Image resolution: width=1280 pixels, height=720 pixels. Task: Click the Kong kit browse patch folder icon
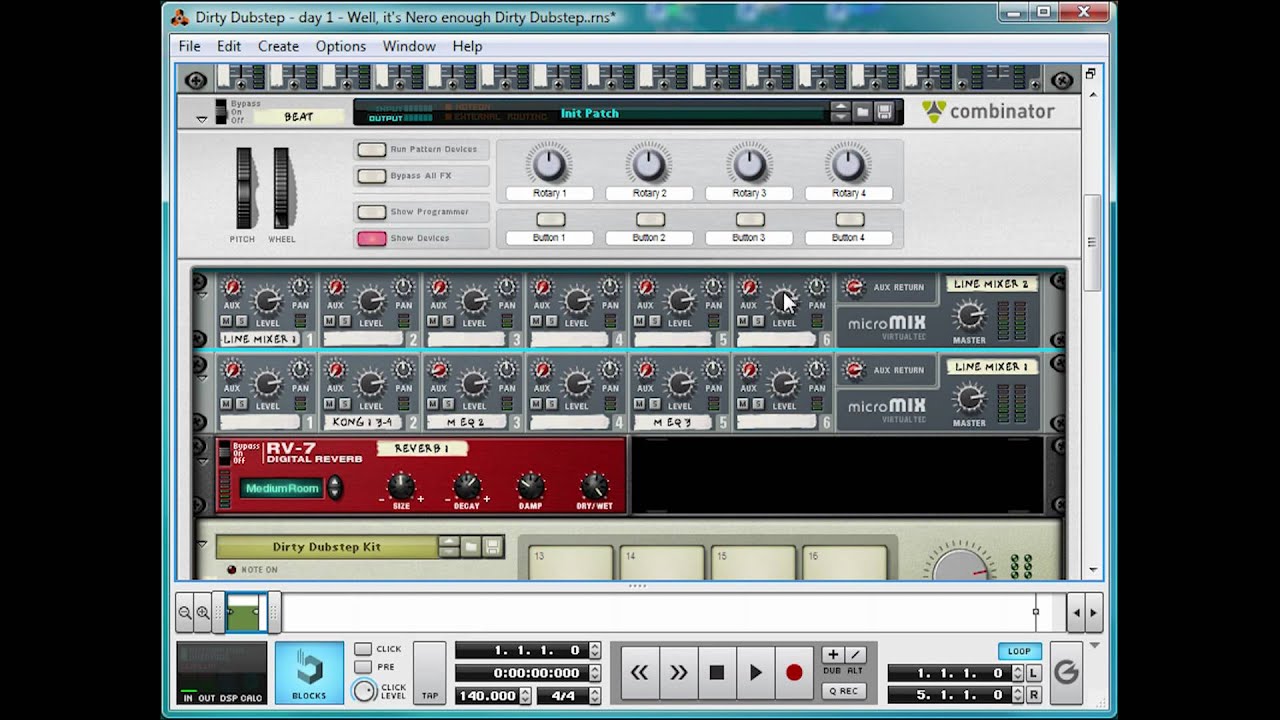pyautogui.click(x=471, y=547)
